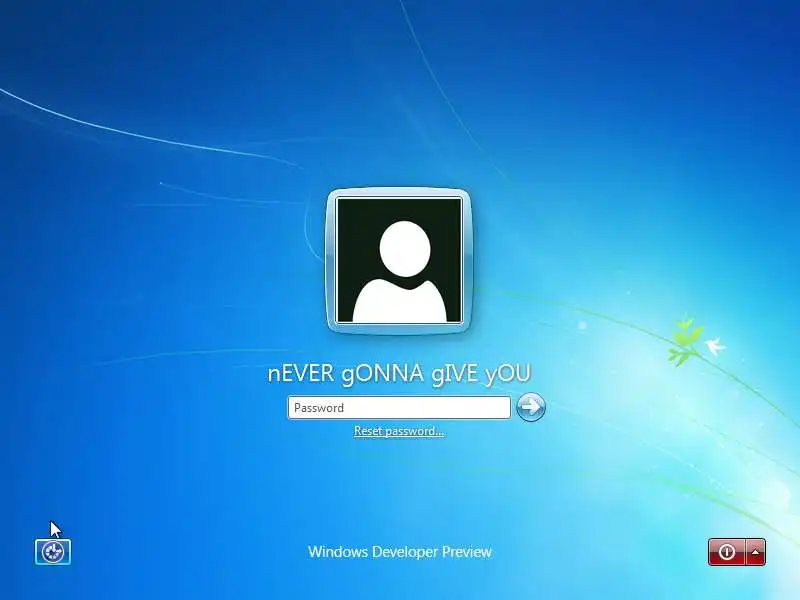Submit password with the arrow button

click(531, 407)
